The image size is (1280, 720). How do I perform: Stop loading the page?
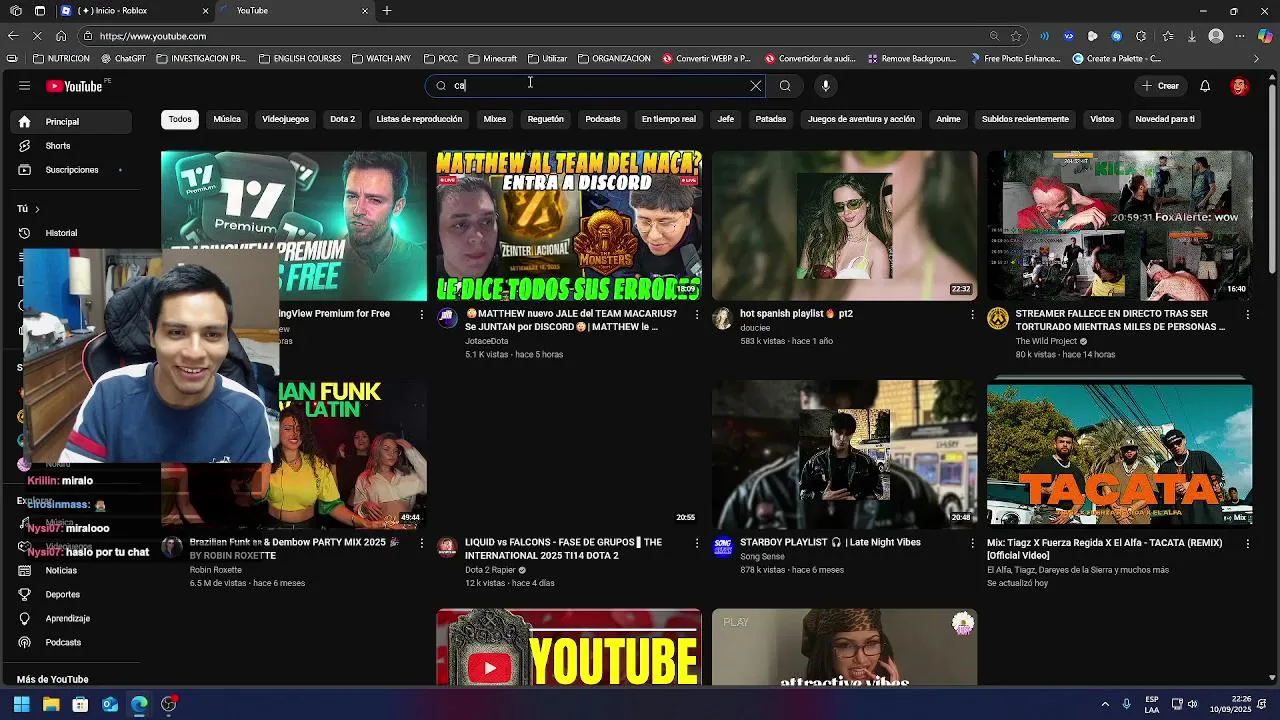tap(37, 36)
